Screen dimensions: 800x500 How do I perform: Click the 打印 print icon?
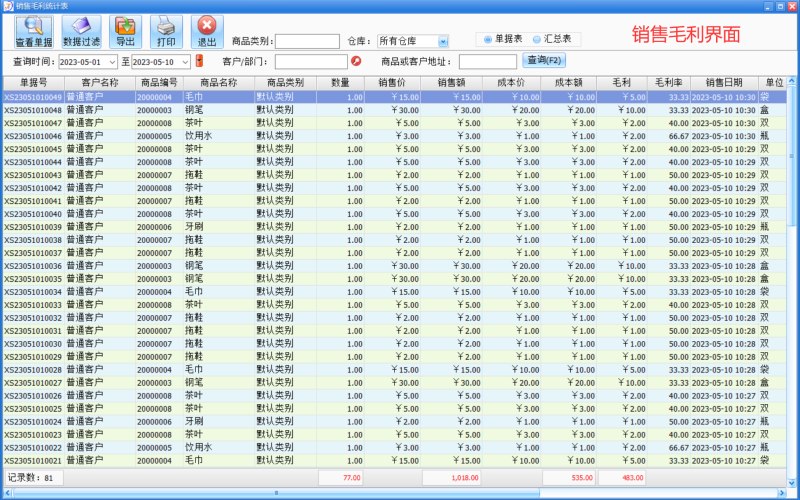166,32
